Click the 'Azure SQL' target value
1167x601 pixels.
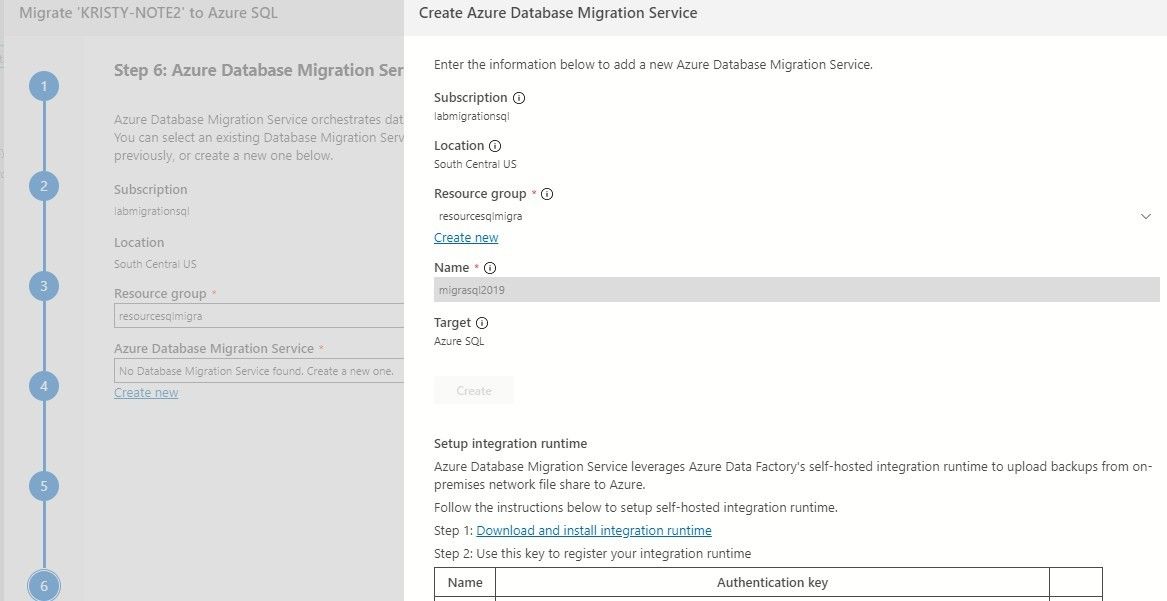459,341
